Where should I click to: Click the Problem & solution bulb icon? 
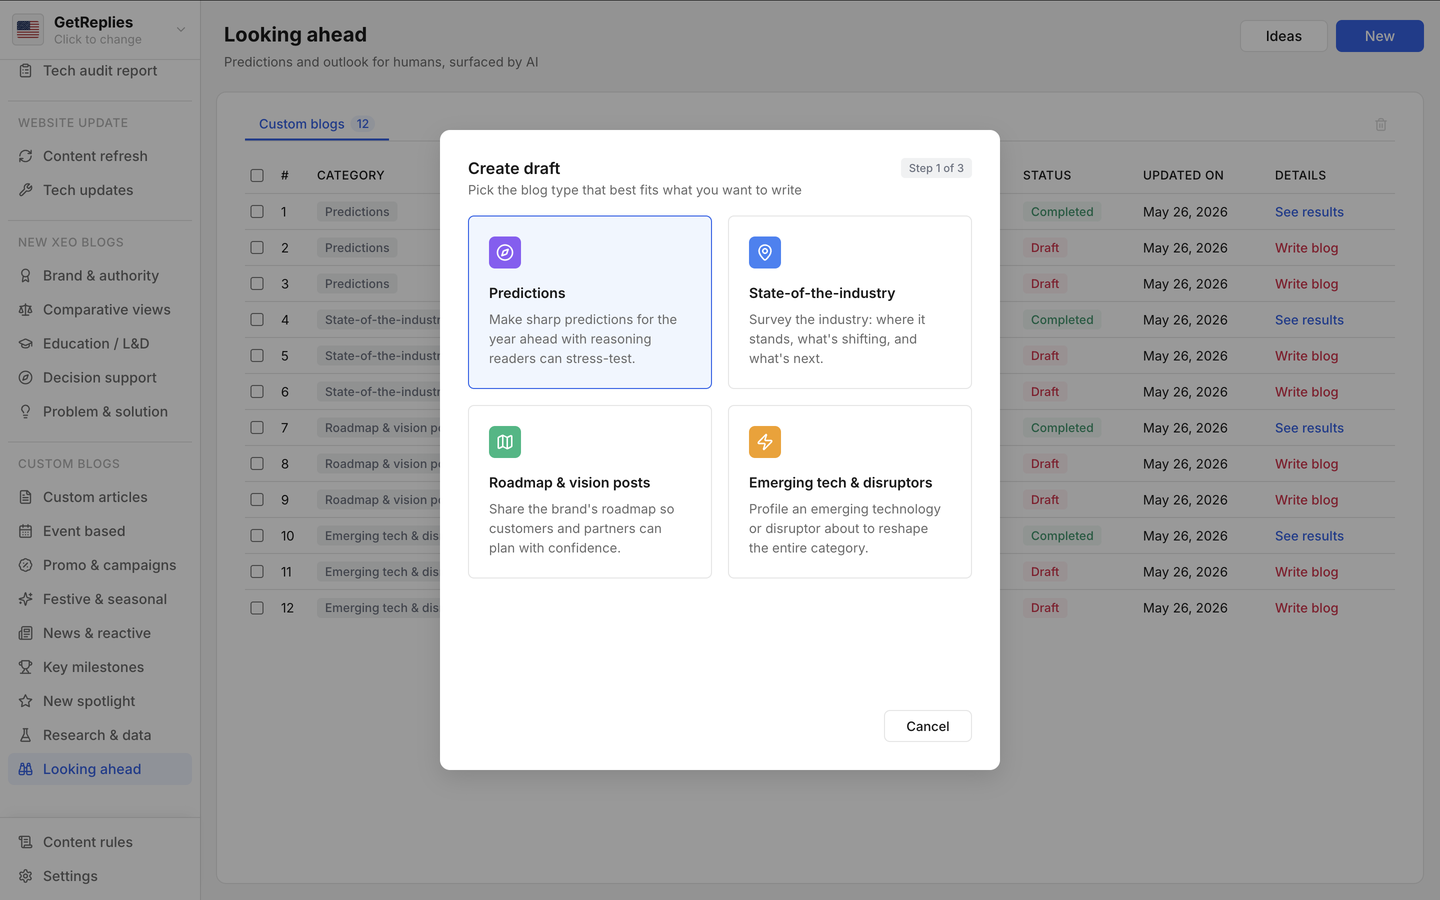[26, 412]
